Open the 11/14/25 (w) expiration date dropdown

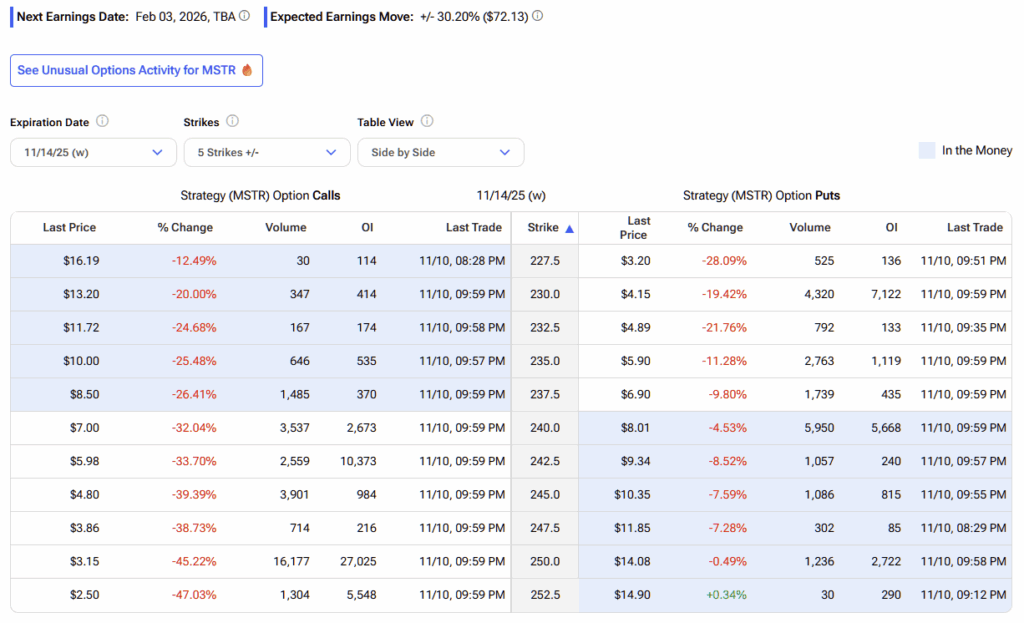pos(93,152)
